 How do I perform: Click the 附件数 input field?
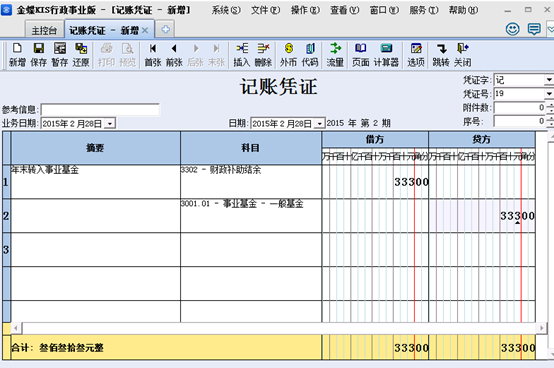[519, 107]
